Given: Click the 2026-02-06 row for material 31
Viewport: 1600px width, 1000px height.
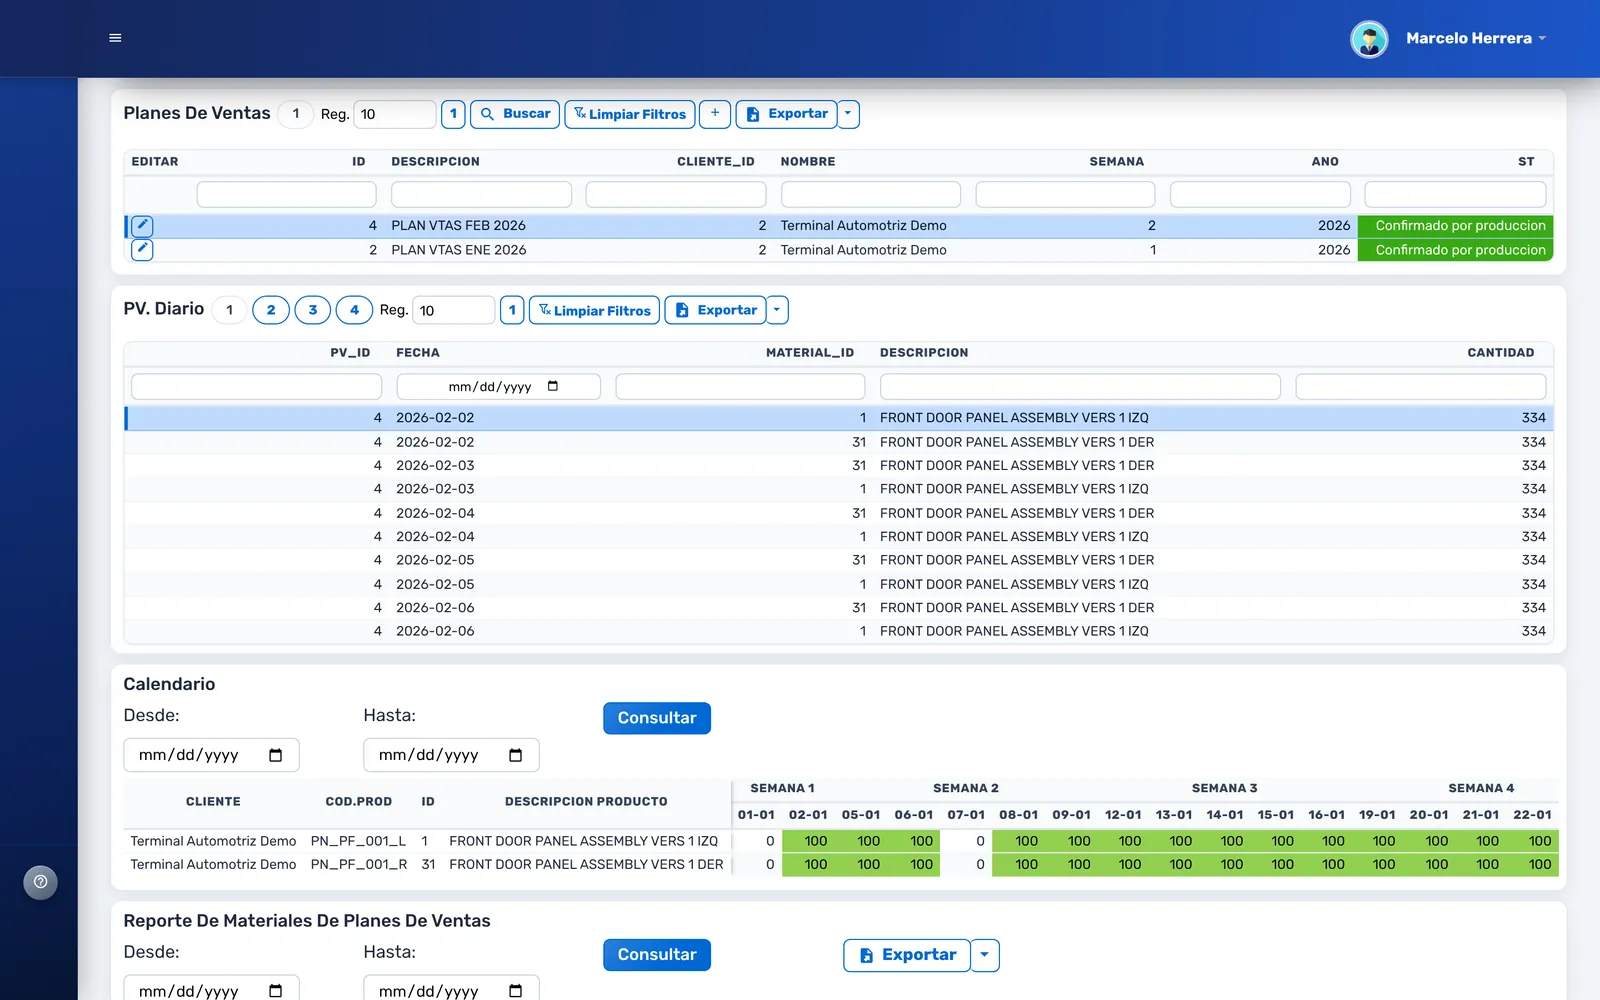Looking at the screenshot, I should (838, 608).
